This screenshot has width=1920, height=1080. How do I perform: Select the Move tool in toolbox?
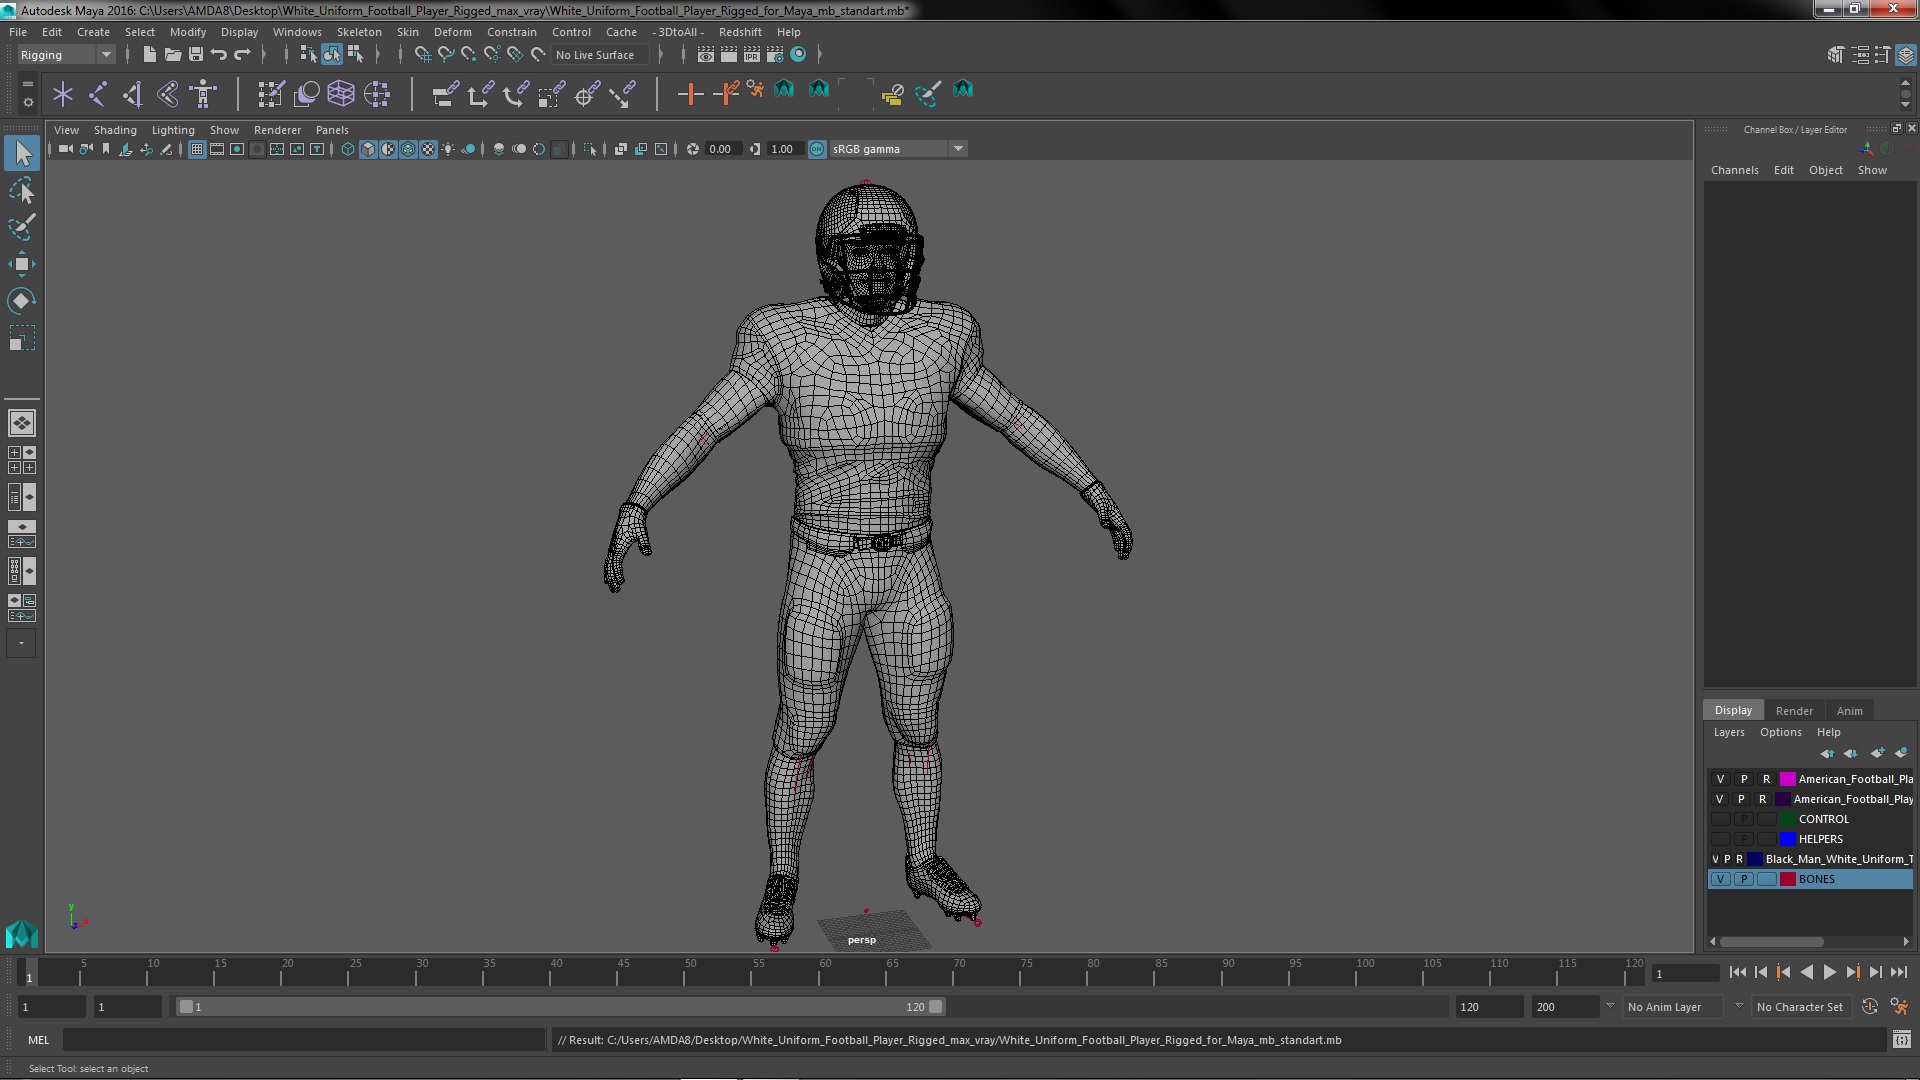(21, 264)
